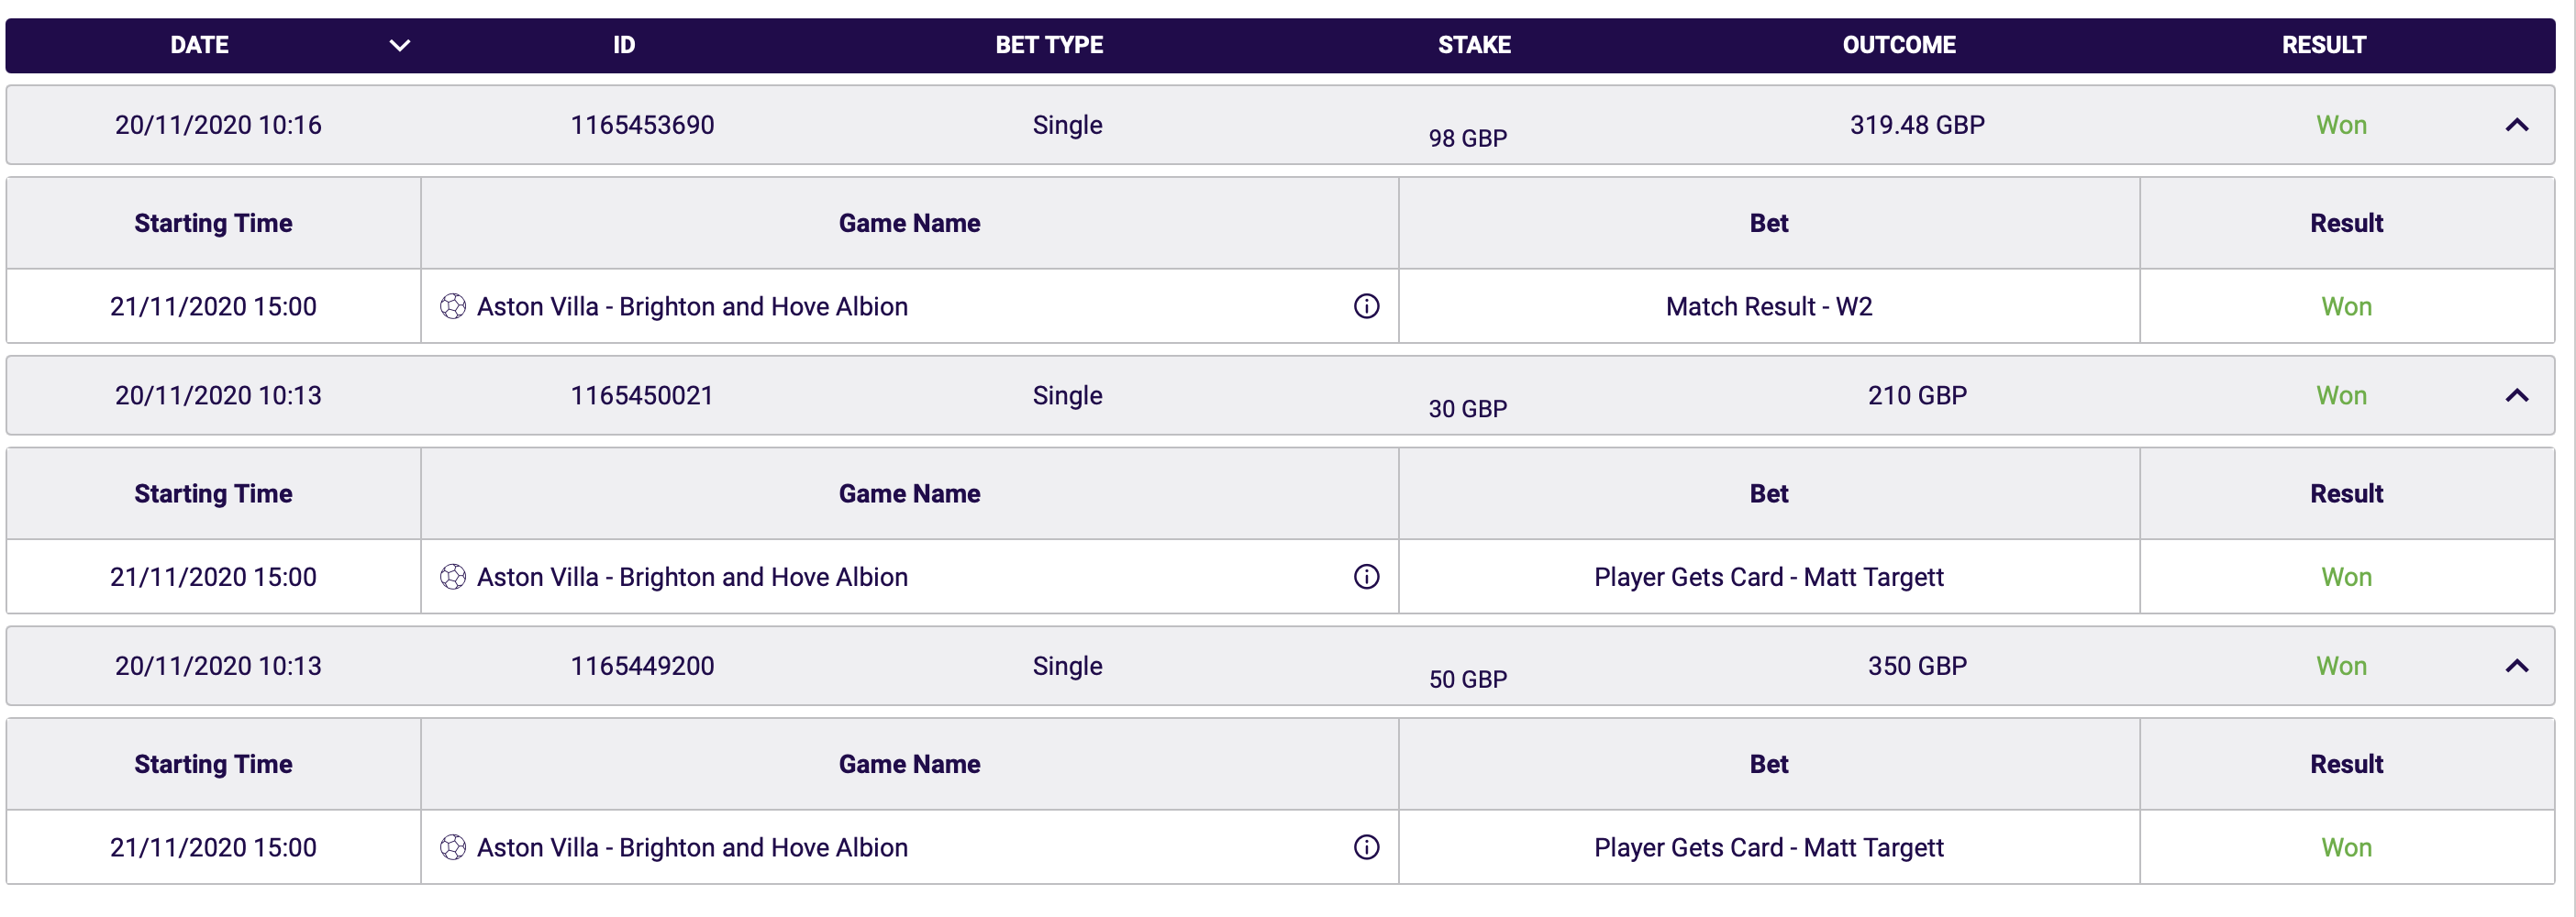Viewport: 2576px width, 917px height.
Task: Click the 319.48 GBP outcome value
Action: tap(1917, 125)
